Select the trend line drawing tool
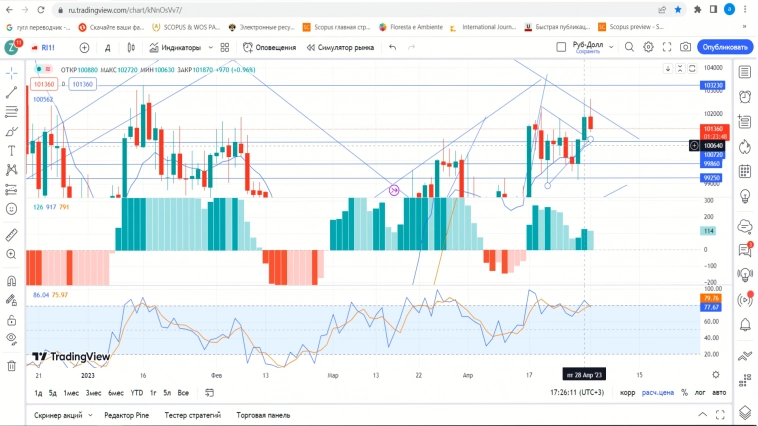Image resolution: width=758 pixels, height=426 pixels. point(11,92)
